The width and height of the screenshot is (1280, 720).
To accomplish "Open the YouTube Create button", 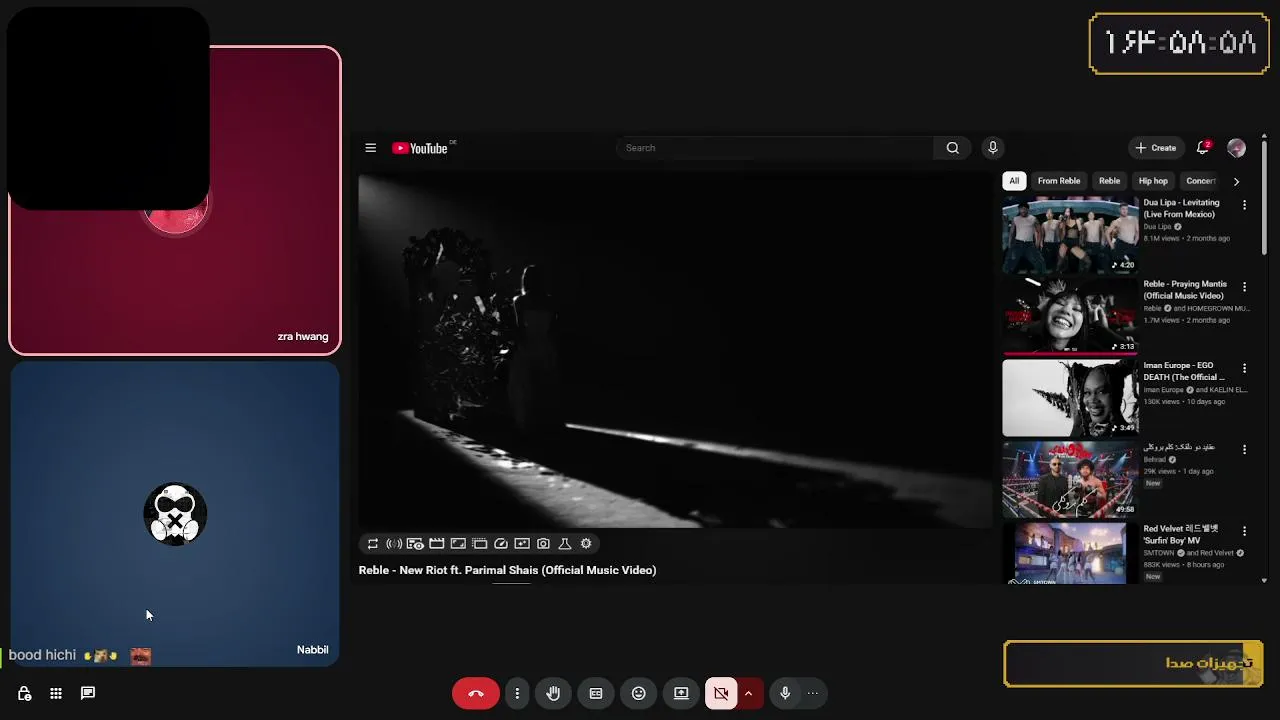I will (1156, 148).
